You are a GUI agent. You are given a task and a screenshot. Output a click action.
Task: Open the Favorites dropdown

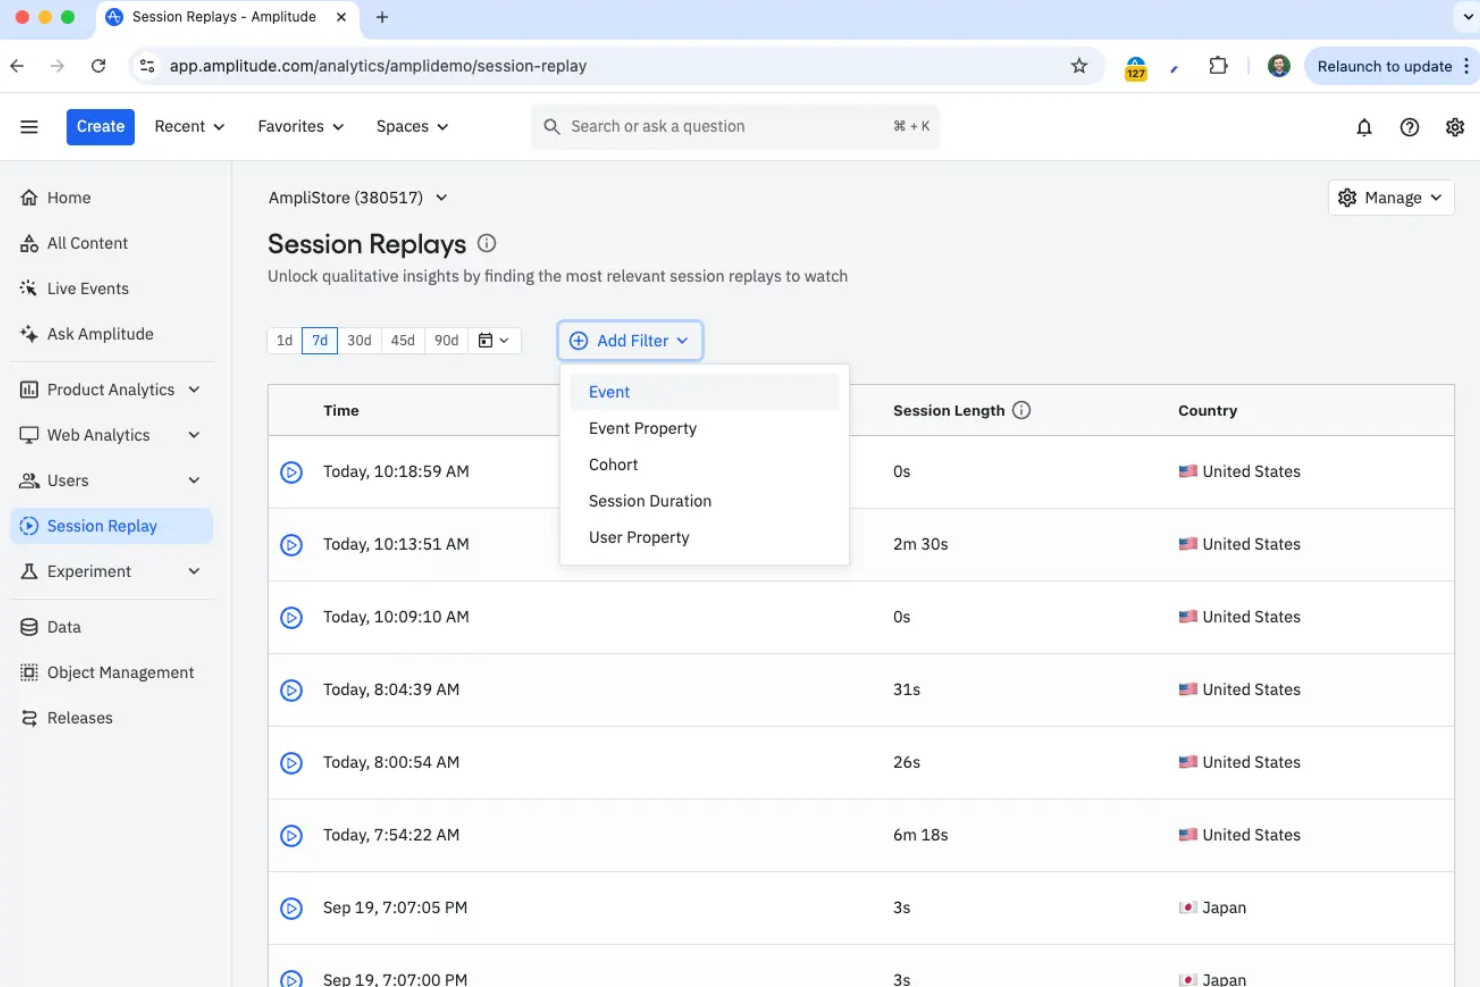300,127
